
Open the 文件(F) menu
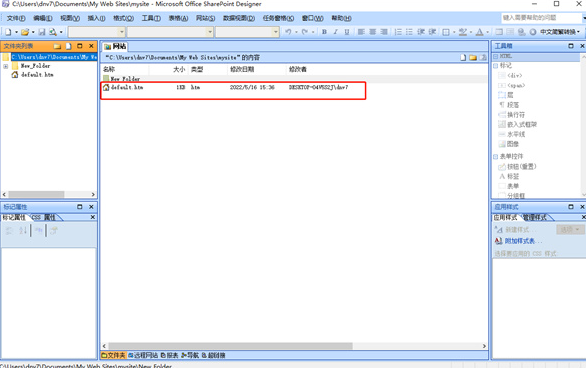[x=16, y=18]
